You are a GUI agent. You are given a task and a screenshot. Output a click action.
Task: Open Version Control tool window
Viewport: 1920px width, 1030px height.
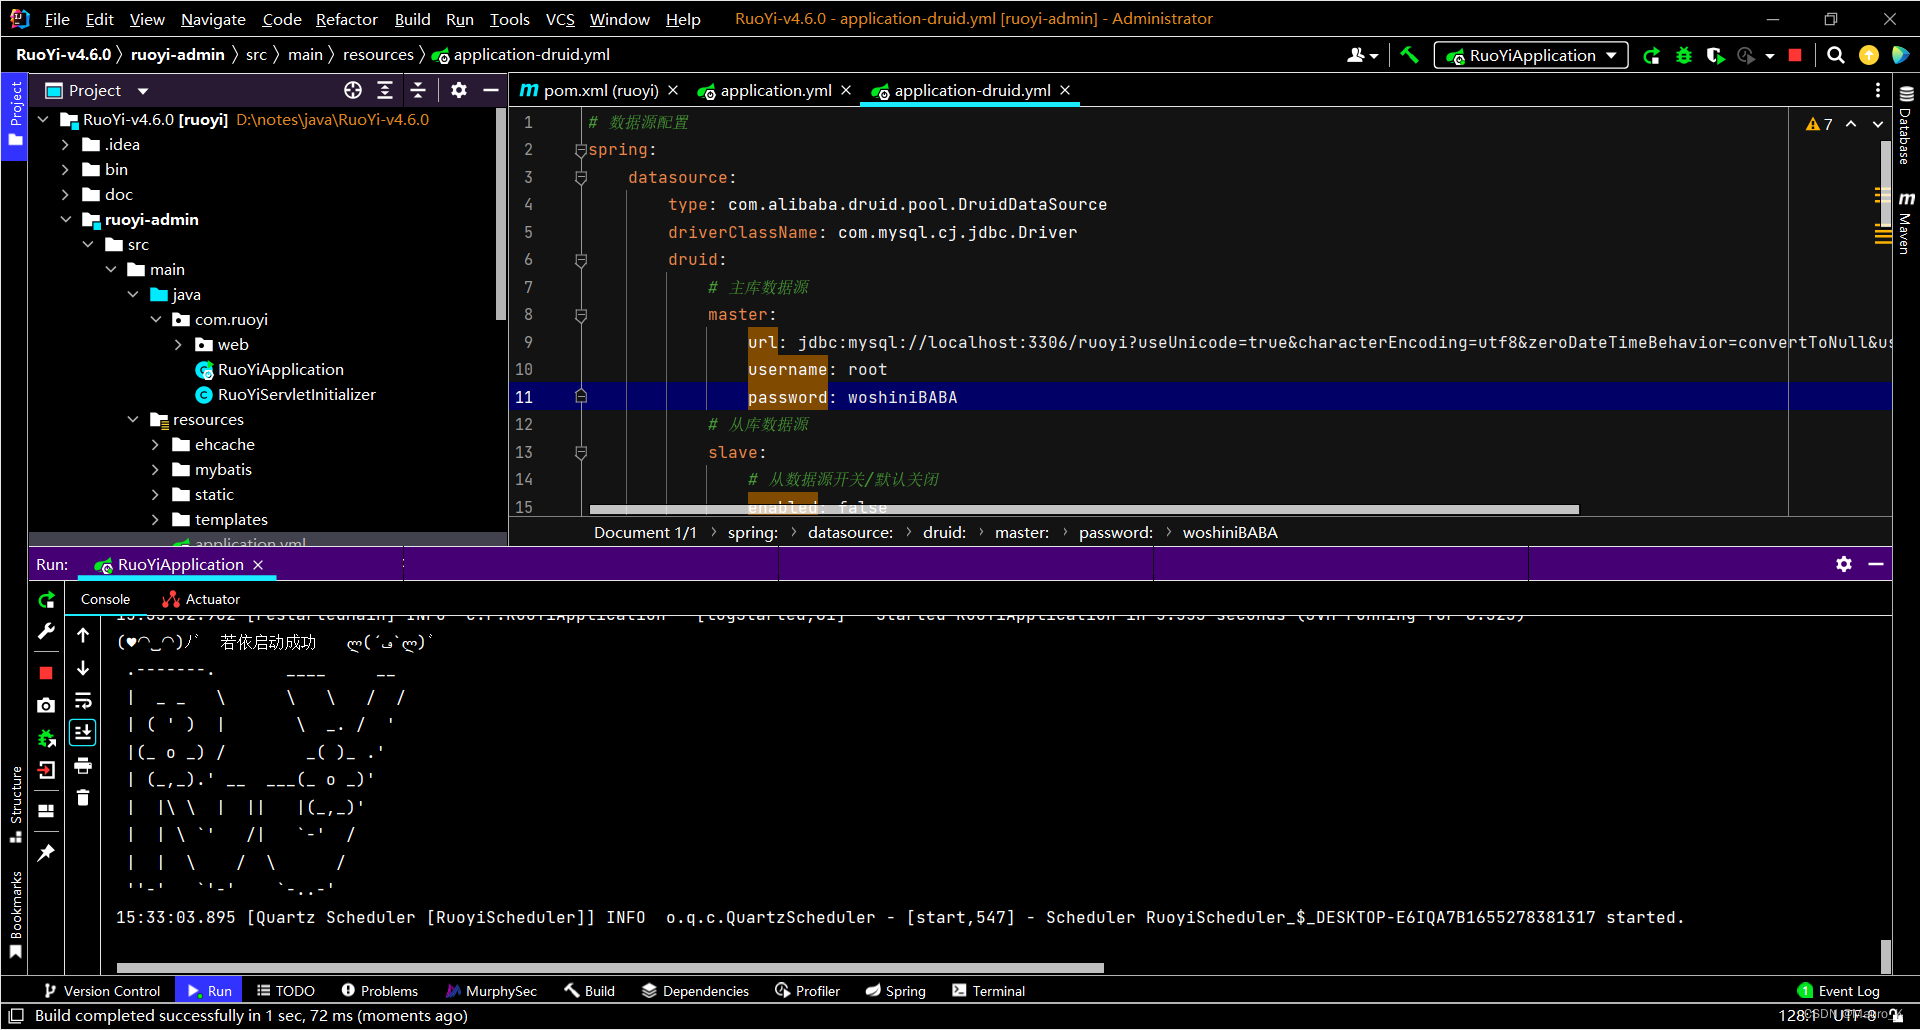pyautogui.click(x=102, y=991)
